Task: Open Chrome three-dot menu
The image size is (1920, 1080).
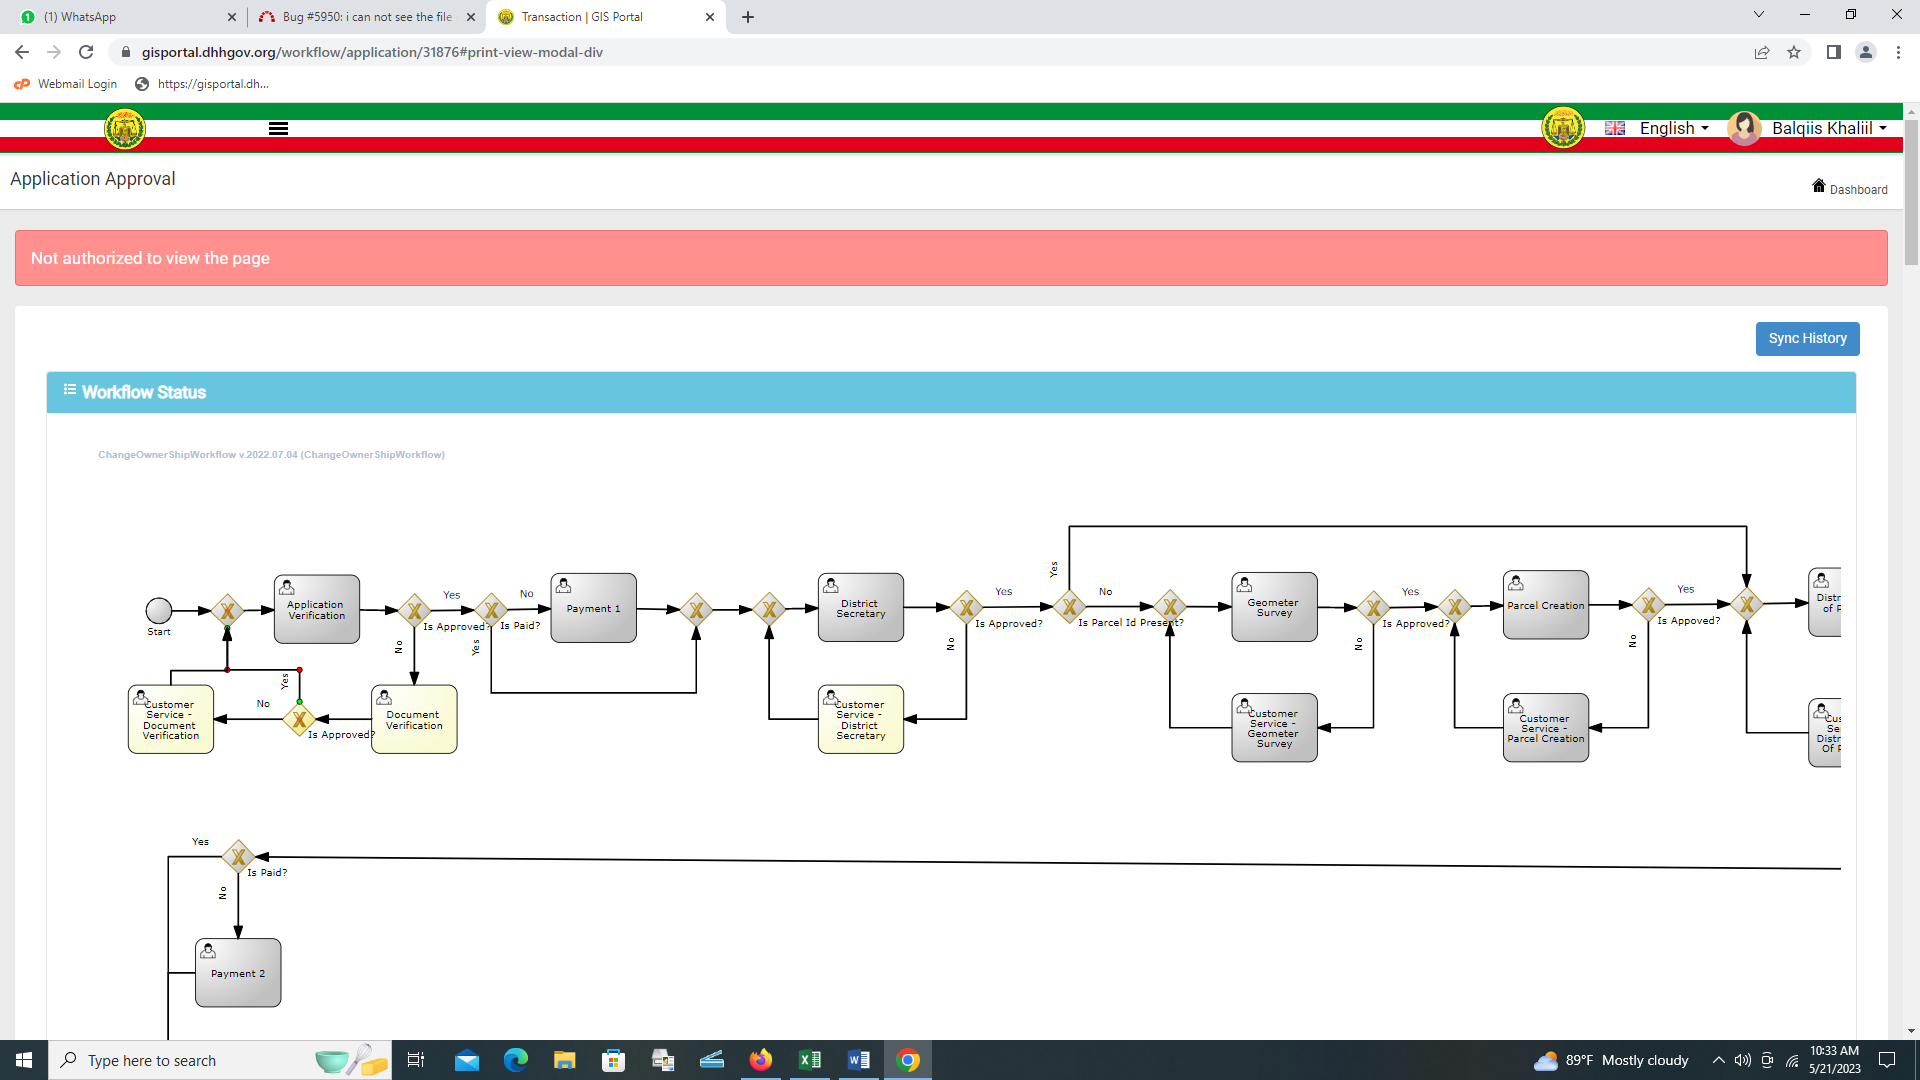Action: point(1898,52)
